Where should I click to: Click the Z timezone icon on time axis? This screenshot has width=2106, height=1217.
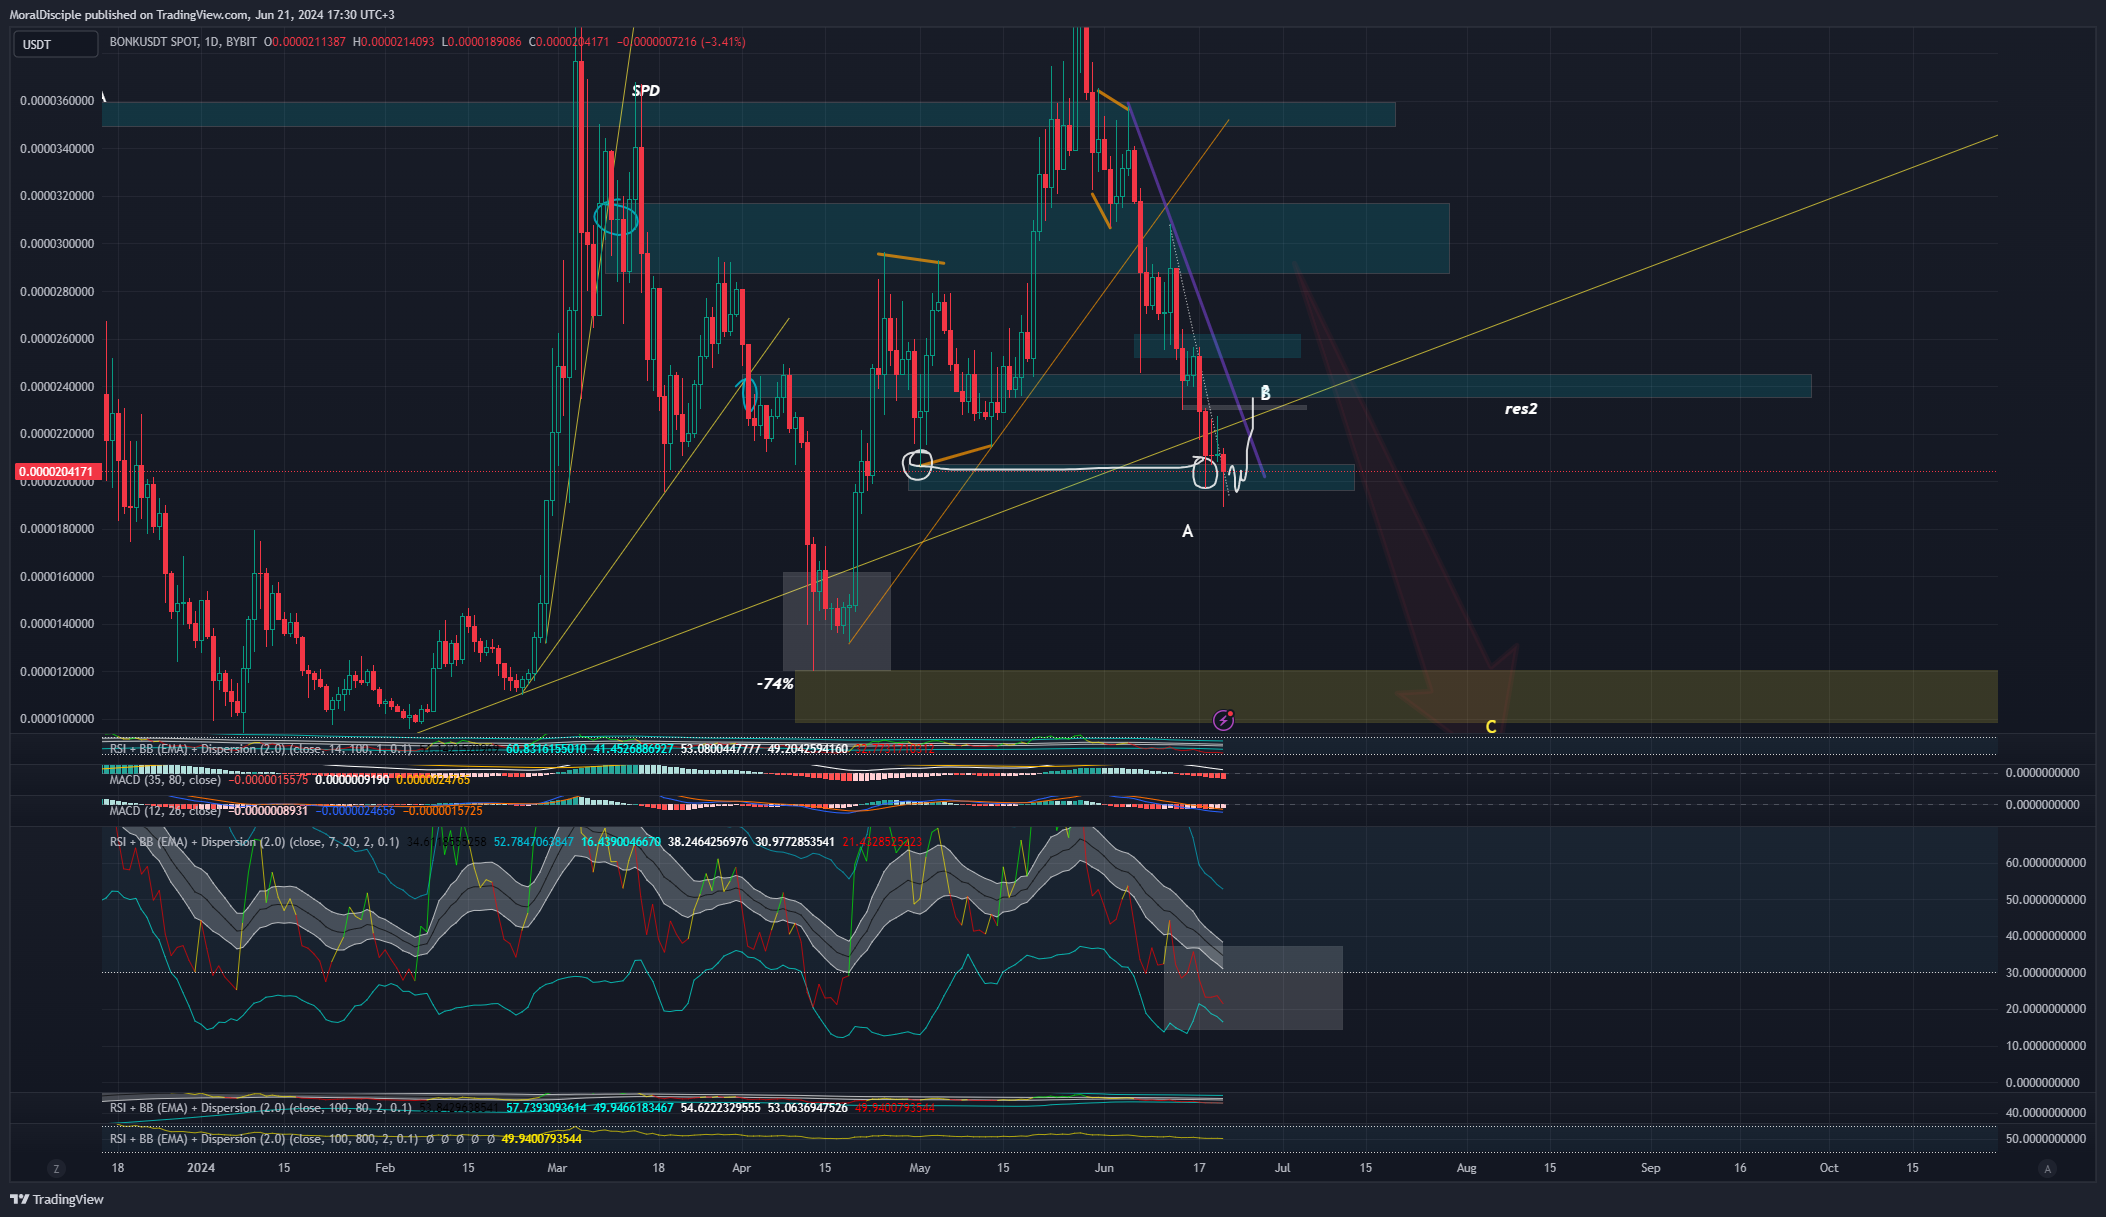click(x=56, y=1168)
